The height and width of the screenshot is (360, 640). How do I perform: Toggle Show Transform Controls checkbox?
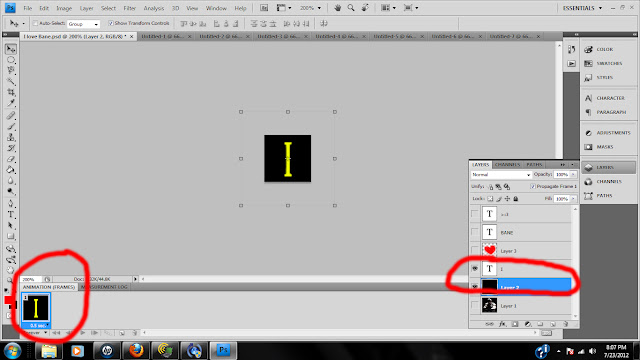[111, 23]
